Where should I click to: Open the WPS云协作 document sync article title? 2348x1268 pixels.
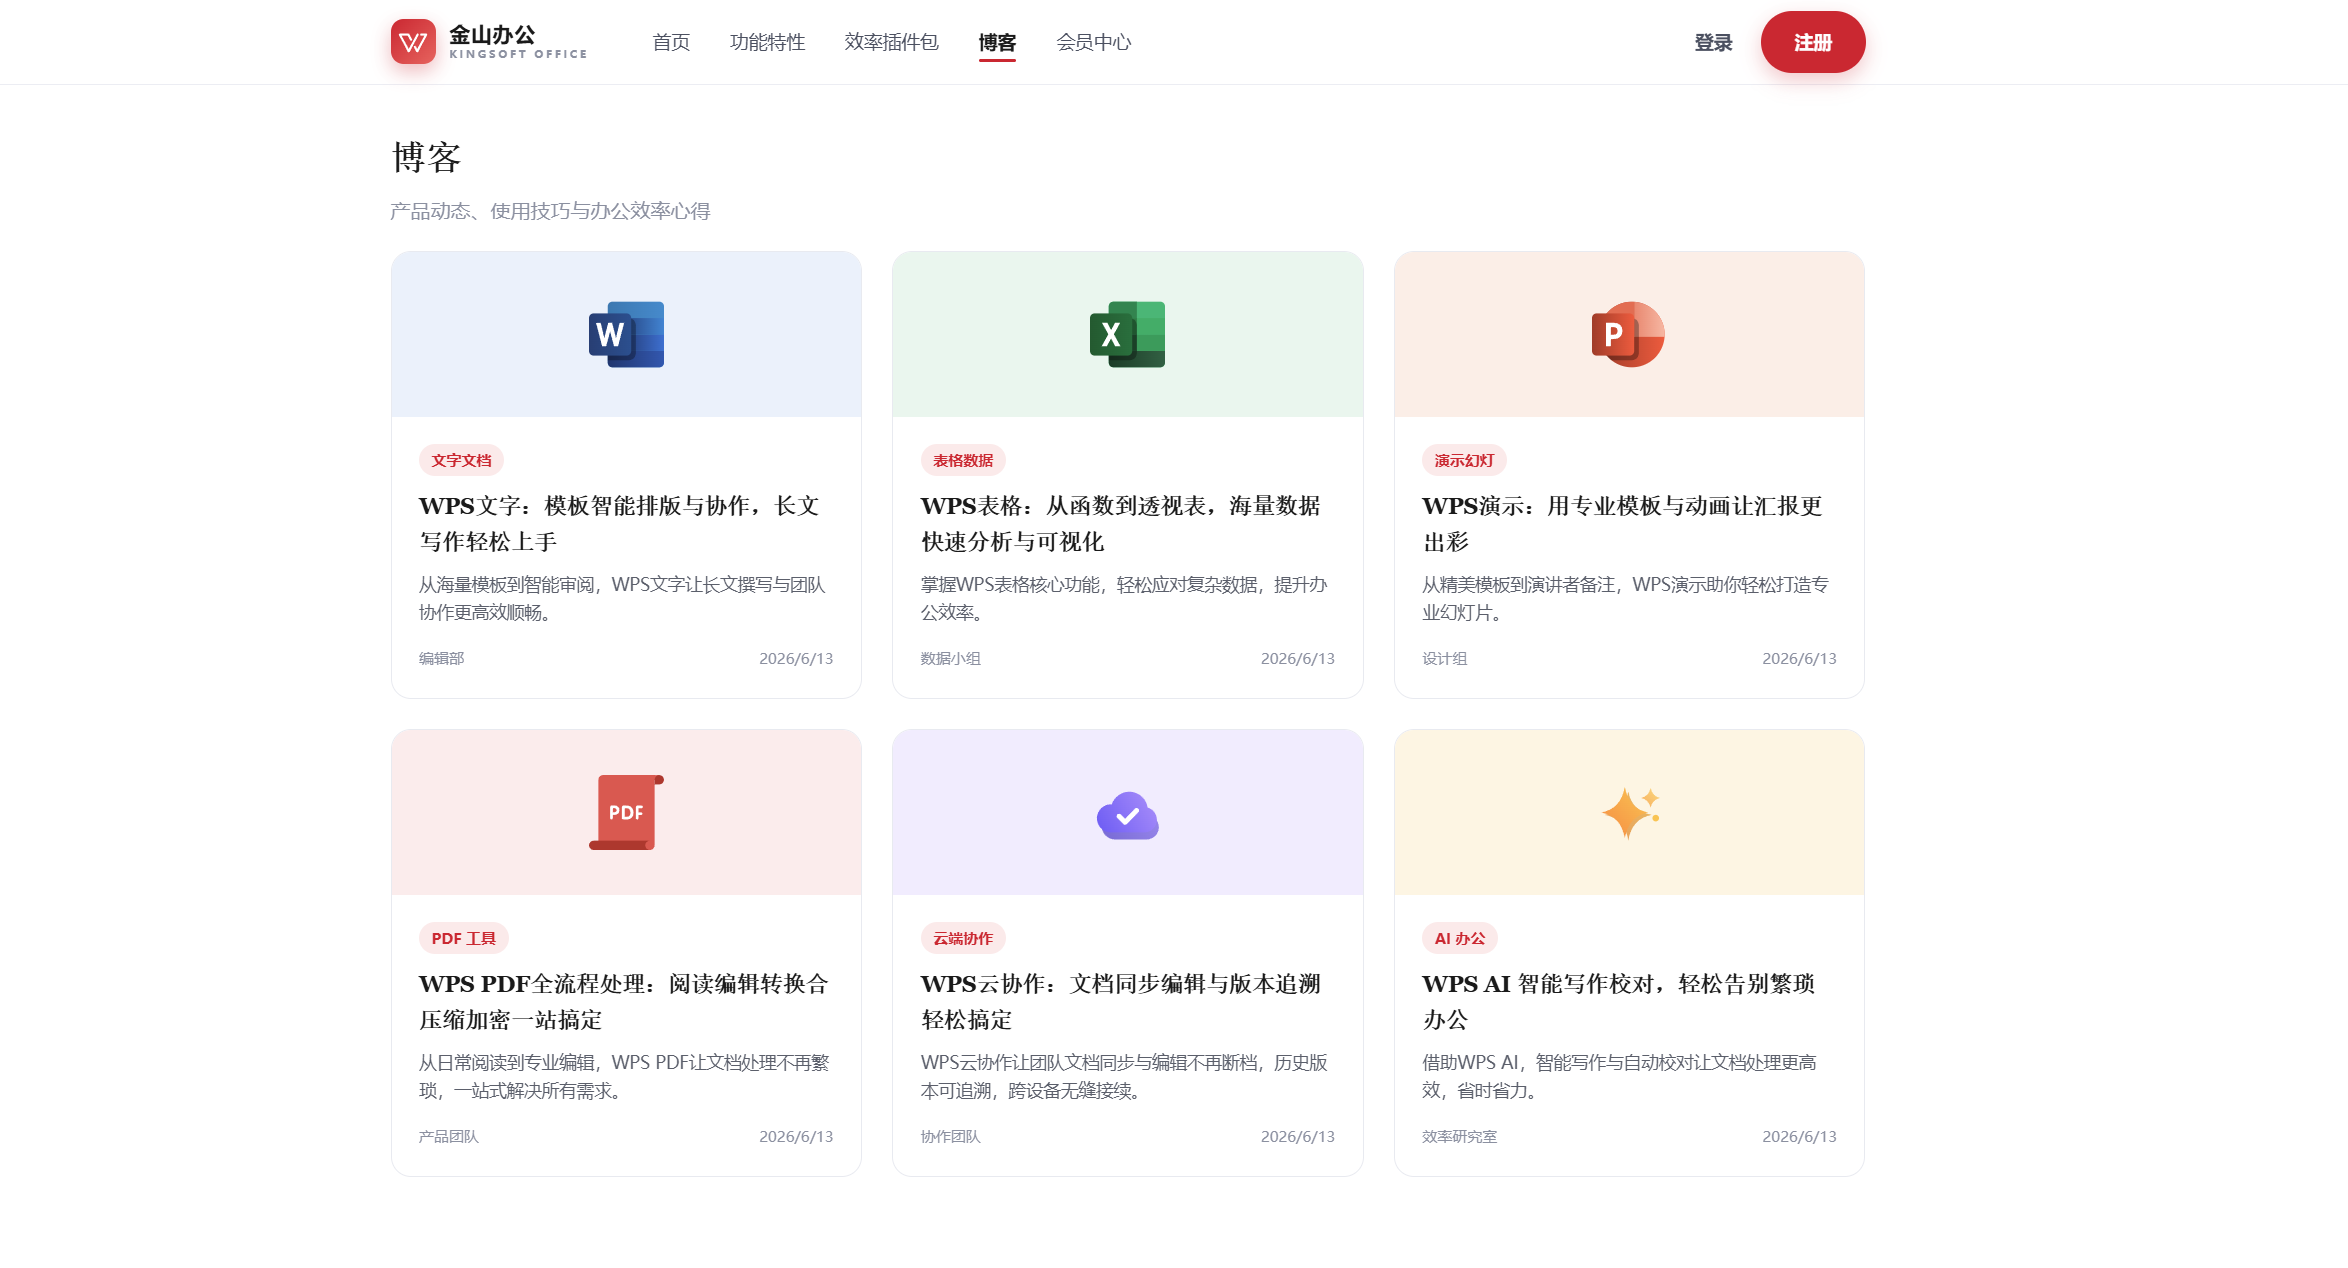[1121, 1002]
